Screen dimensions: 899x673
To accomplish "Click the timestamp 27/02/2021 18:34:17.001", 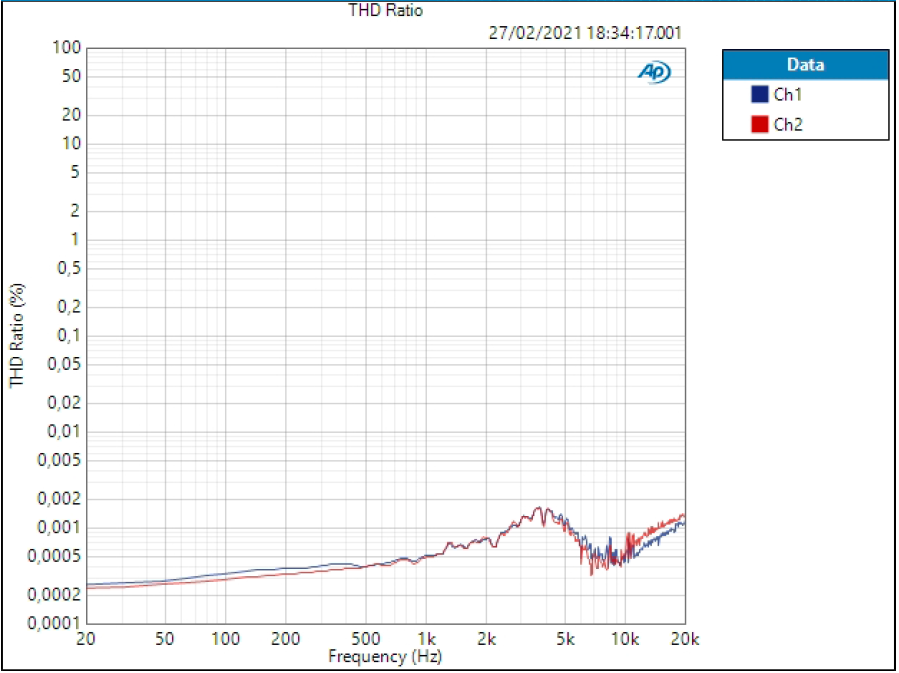I will click(585, 33).
